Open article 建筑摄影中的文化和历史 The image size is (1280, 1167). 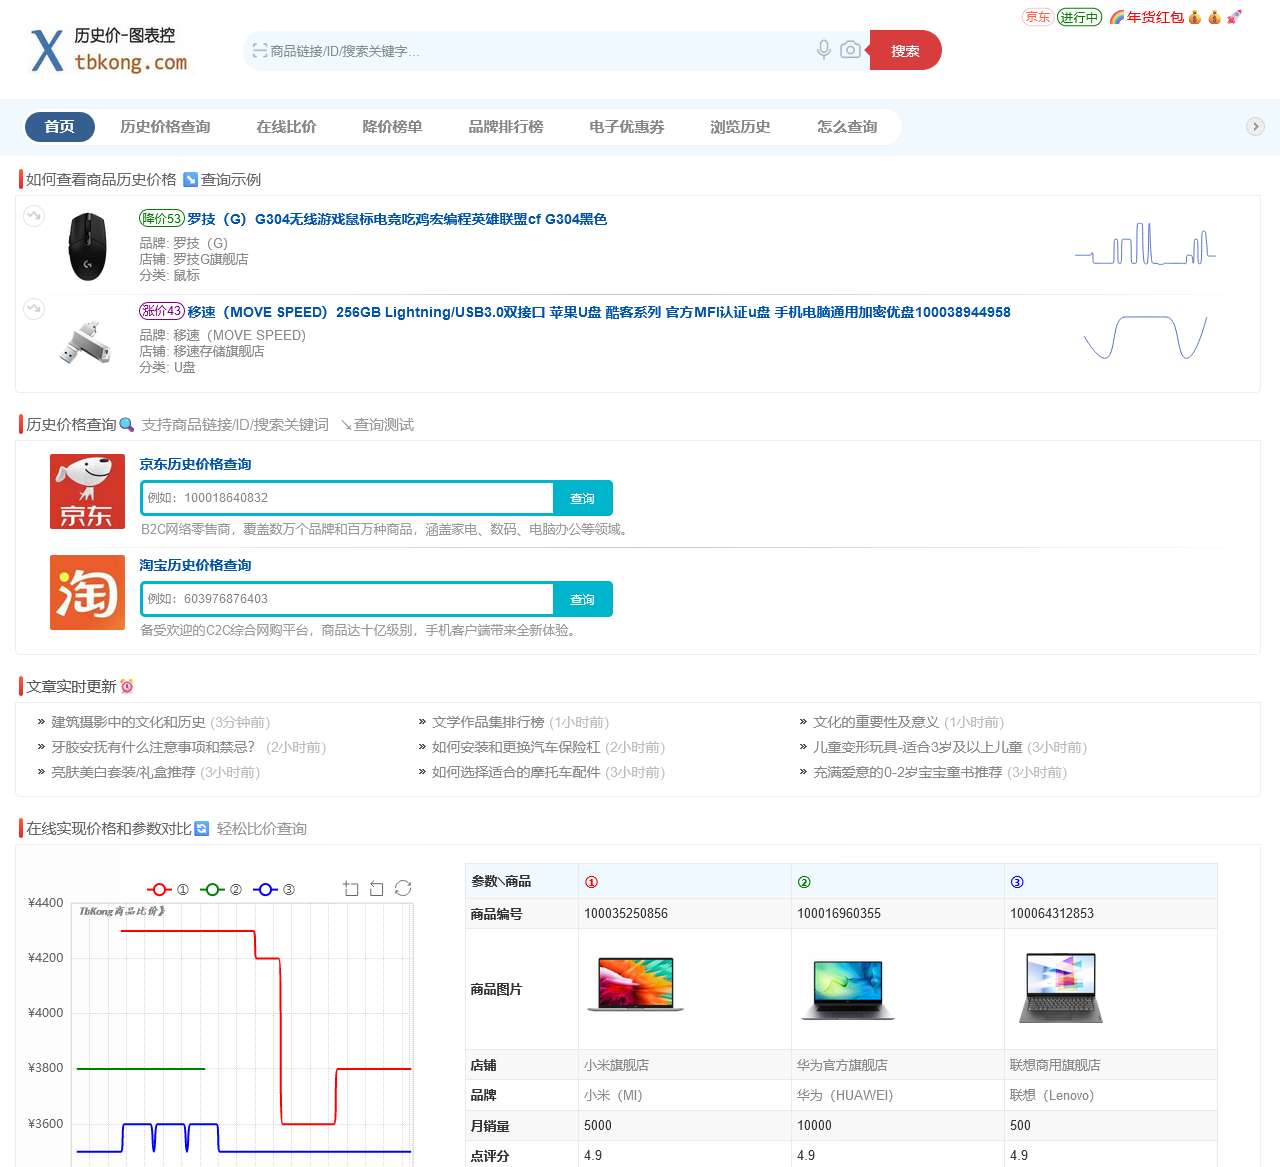[x=128, y=722]
